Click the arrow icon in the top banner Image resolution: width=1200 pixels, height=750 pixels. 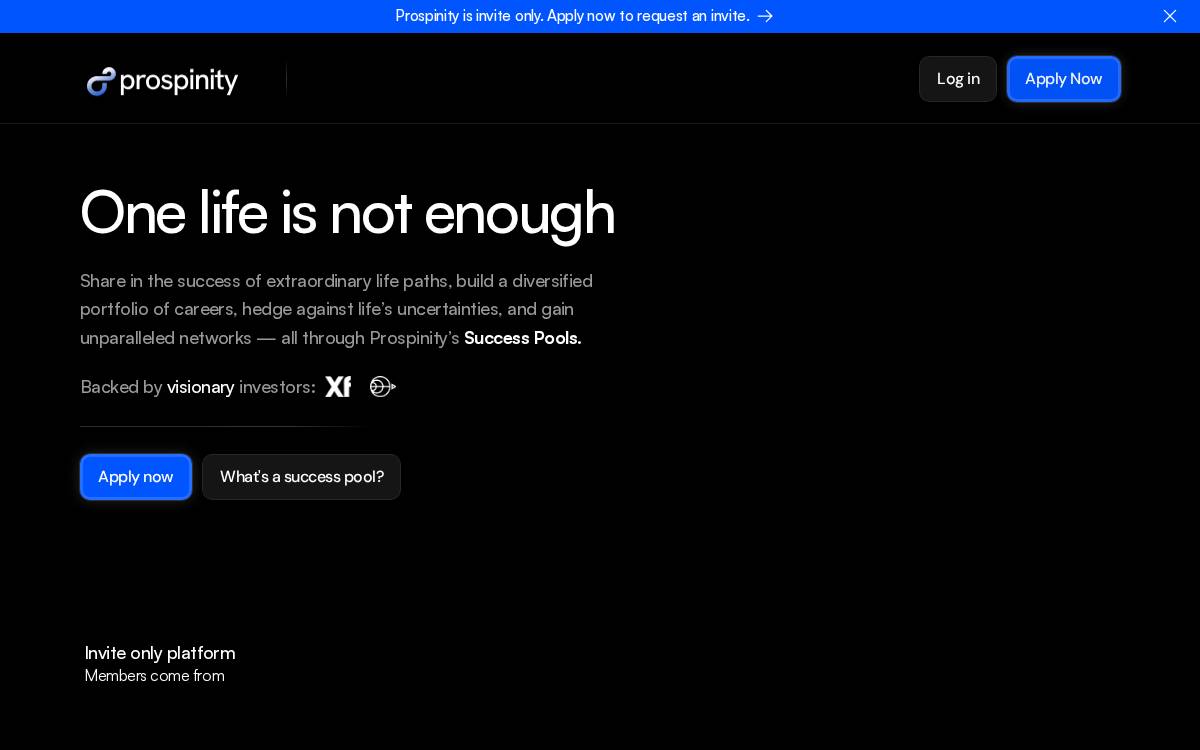(x=765, y=16)
